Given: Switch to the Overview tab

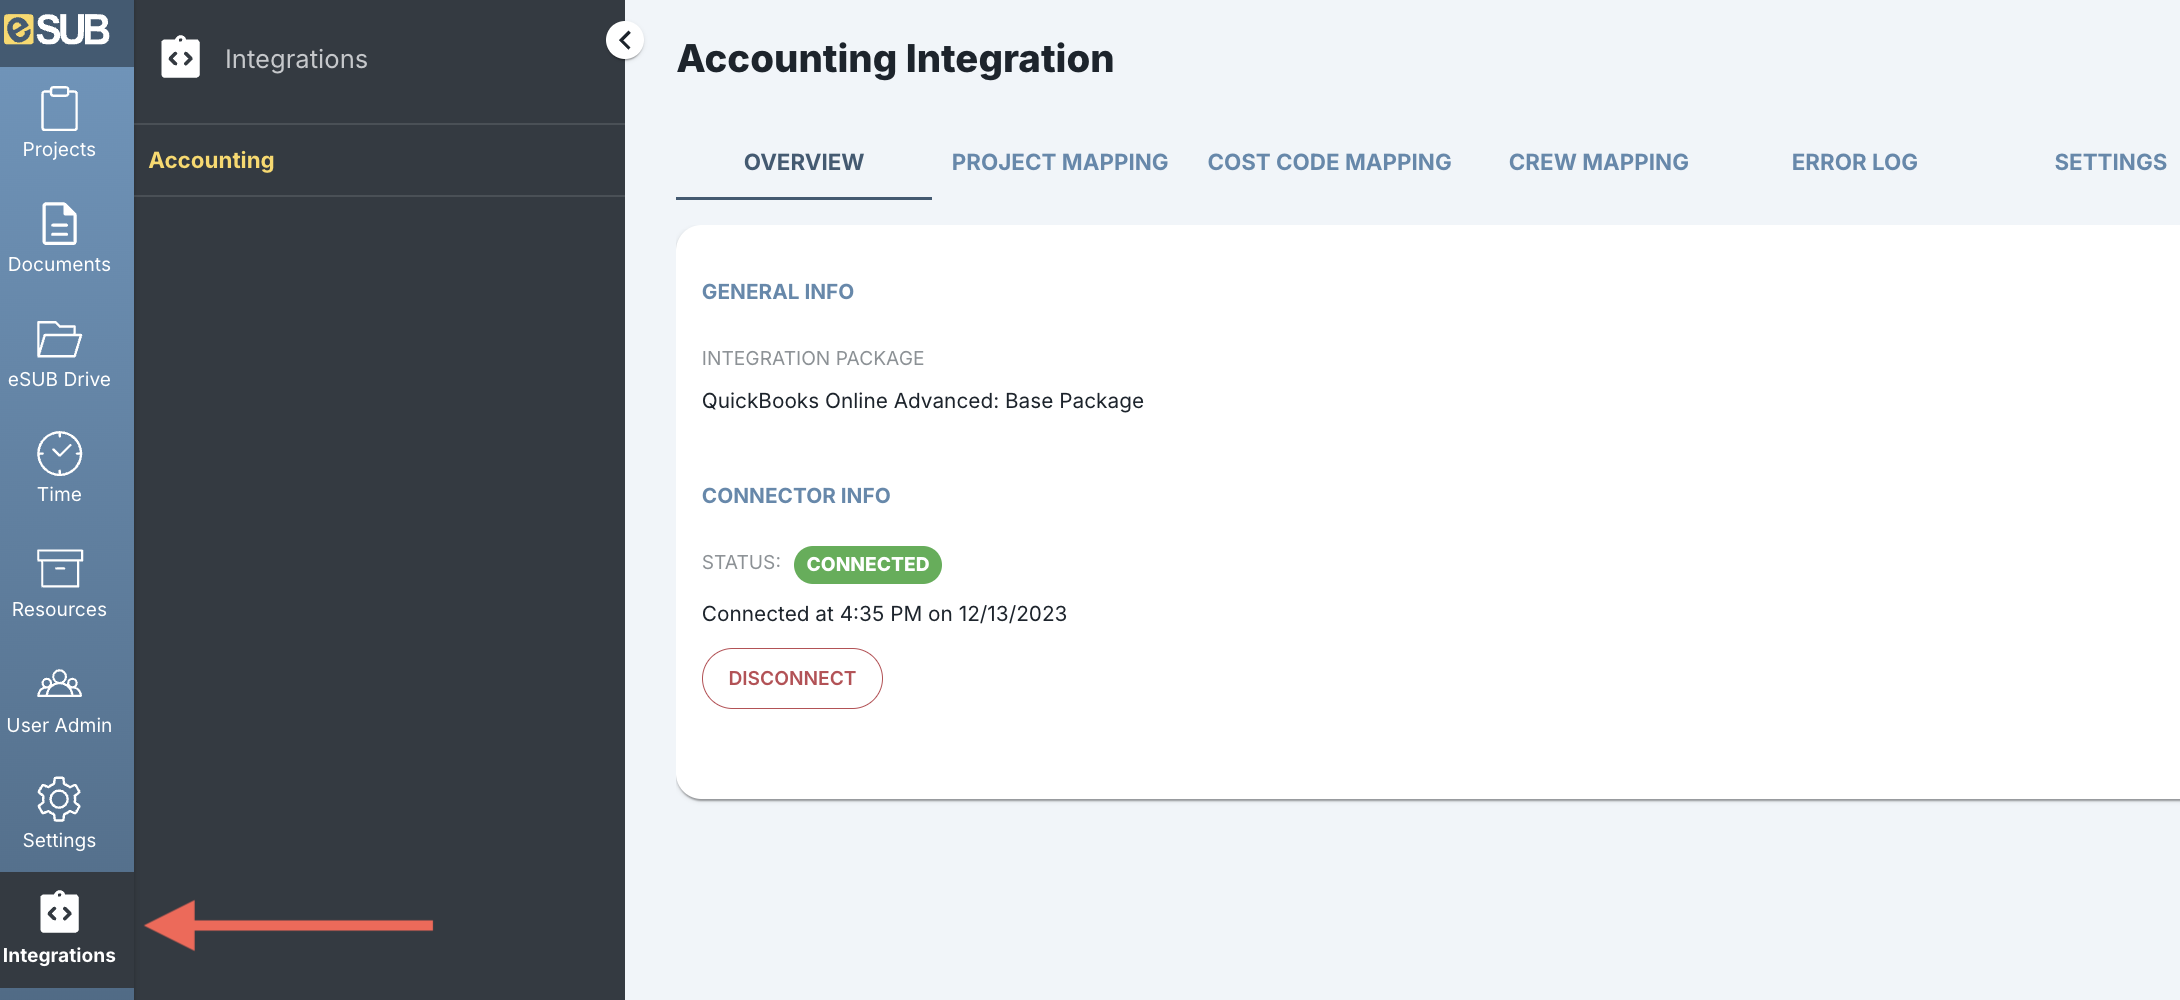Looking at the screenshot, I should [804, 162].
